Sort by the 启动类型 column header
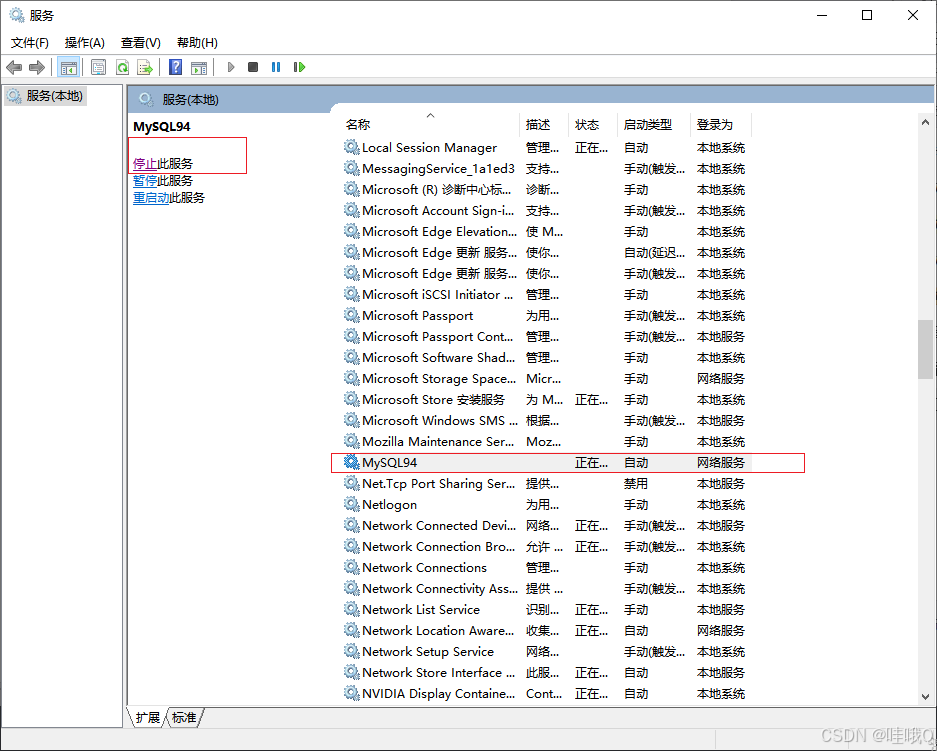The width and height of the screenshot is (937, 751). pos(654,124)
